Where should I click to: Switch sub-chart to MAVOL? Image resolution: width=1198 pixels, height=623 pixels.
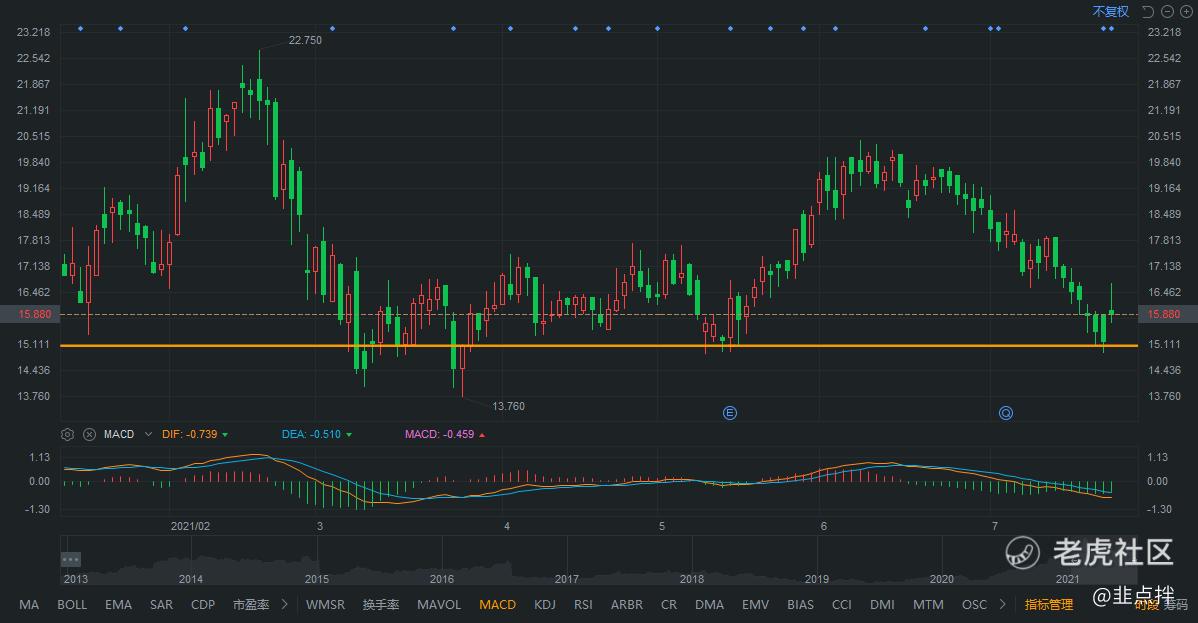439,605
